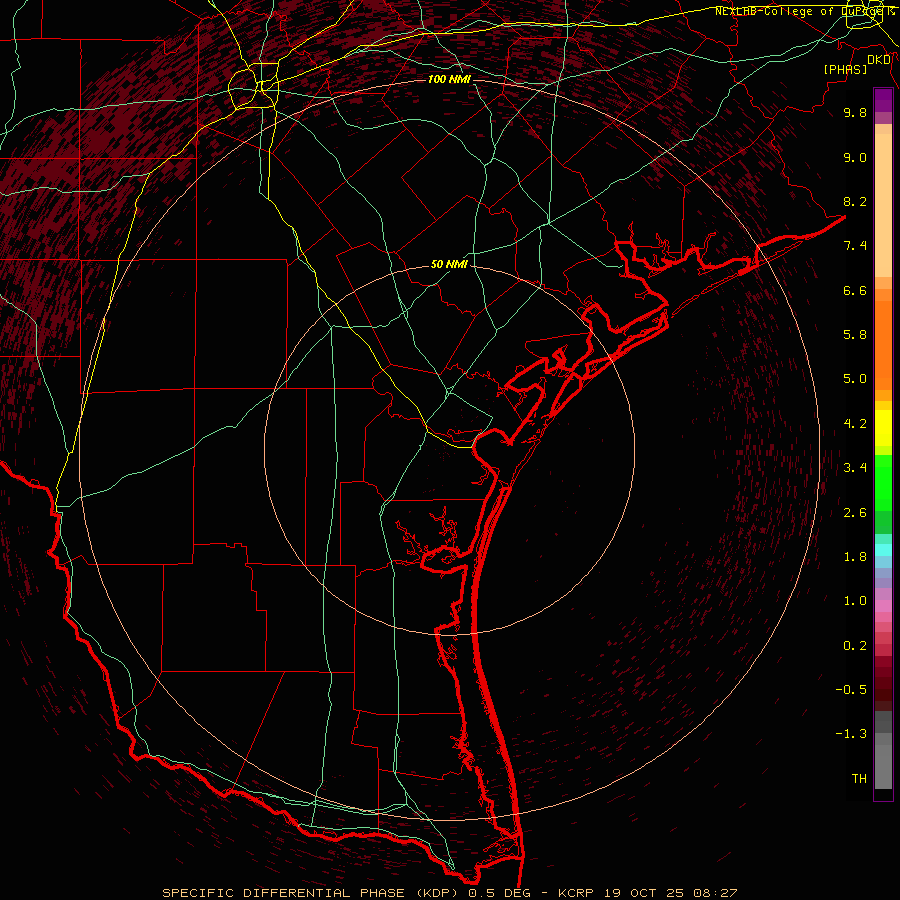Click the gray swatch beside the TH label
The image size is (900, 900).
click(x=883, y=766)
